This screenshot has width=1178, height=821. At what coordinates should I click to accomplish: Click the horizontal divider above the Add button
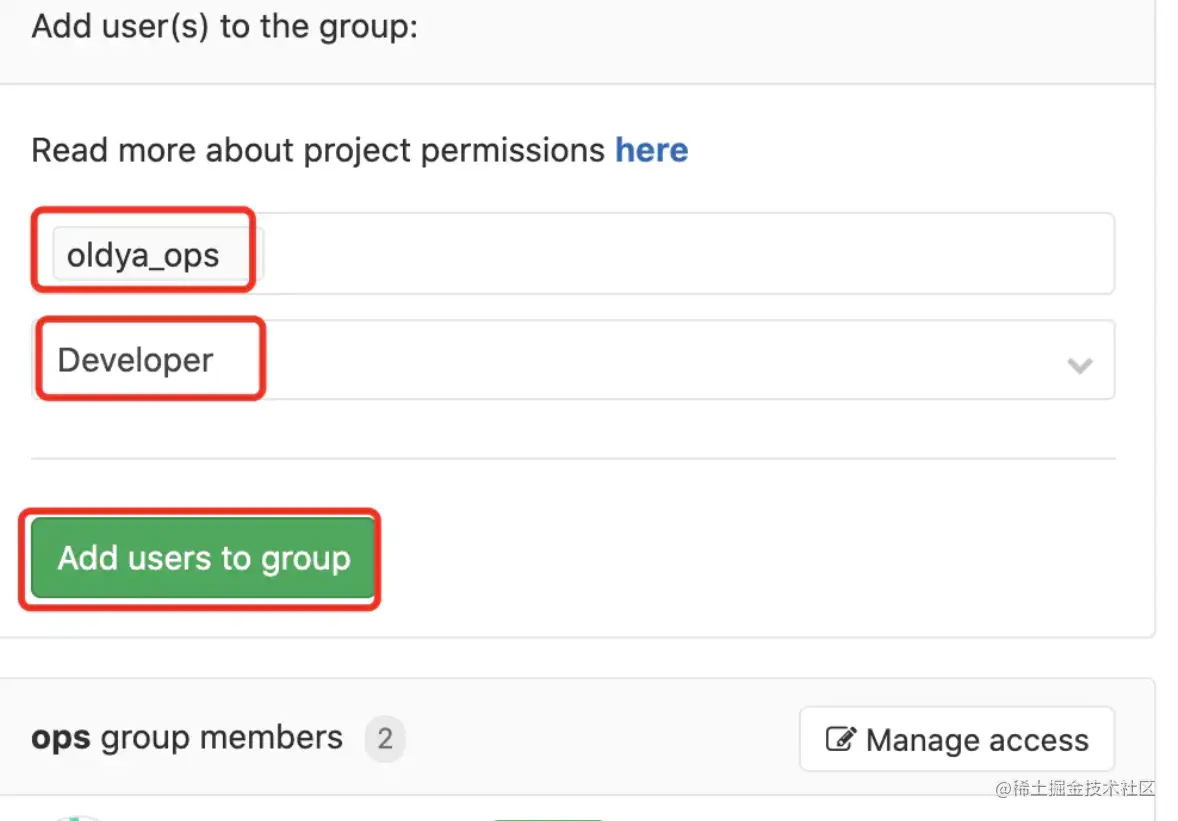573,457
